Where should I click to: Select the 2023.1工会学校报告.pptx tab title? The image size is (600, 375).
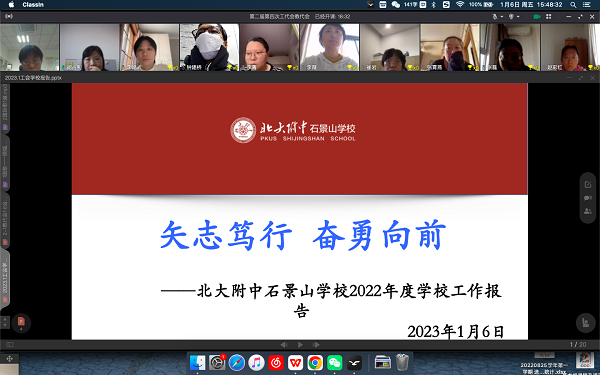(x=33, y=78)
